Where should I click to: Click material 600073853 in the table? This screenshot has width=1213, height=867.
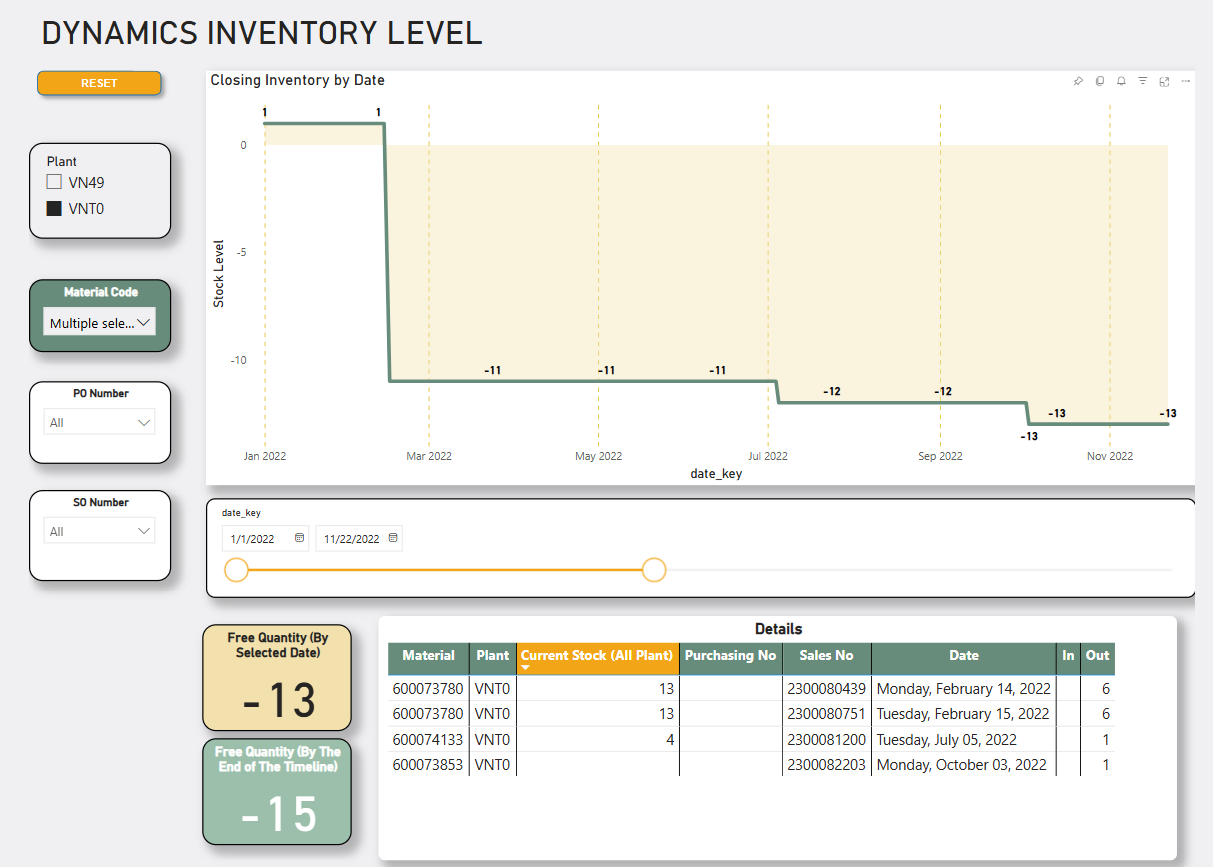pos(428,765)
